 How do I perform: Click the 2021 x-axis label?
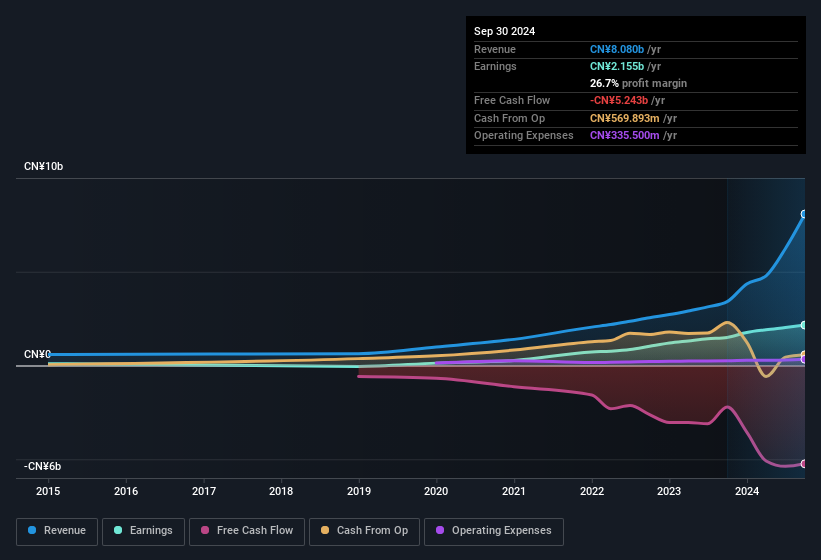514,491
